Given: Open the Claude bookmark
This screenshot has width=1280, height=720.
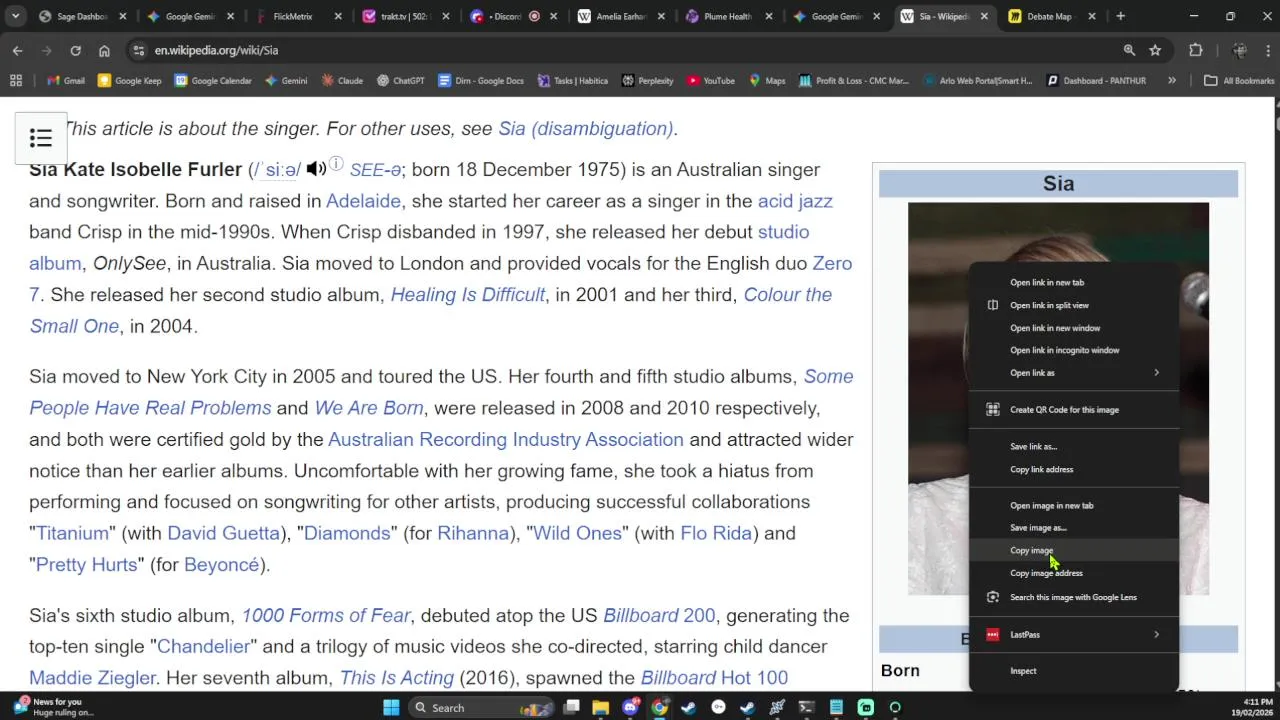Looking at the screenshot, I should point(342,81).
